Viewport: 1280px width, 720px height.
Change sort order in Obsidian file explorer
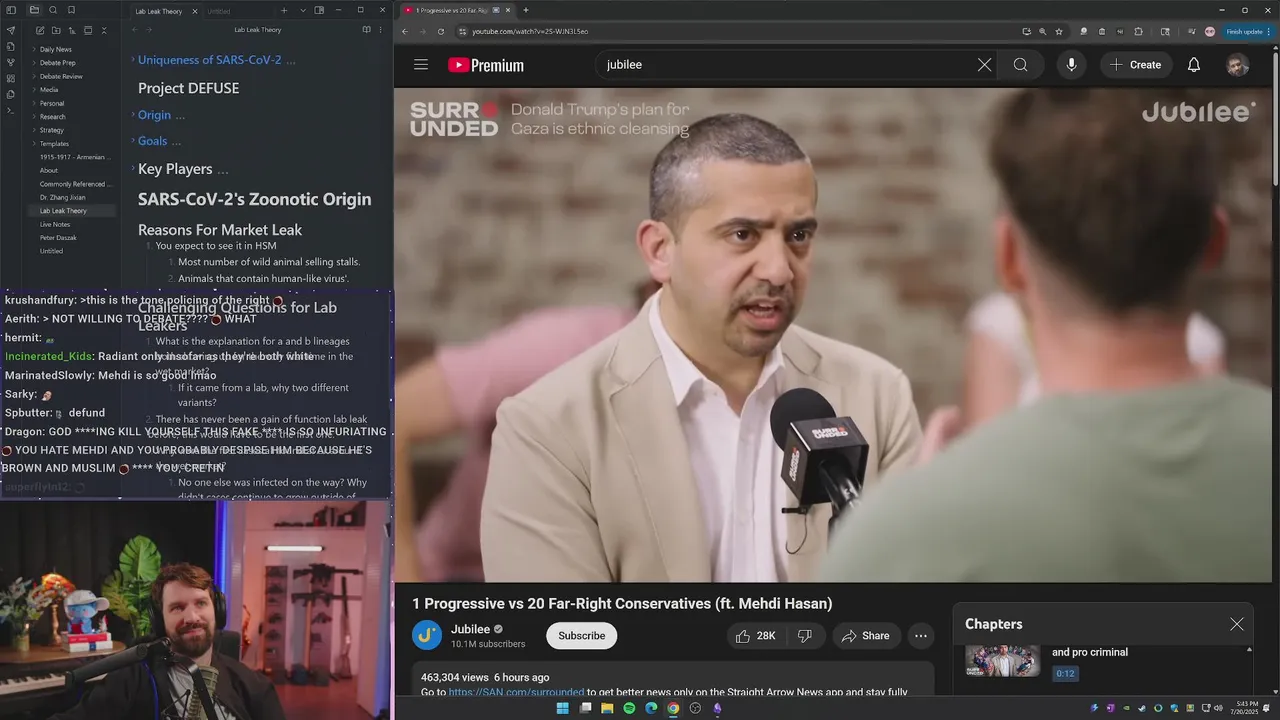tap(72, 30)
